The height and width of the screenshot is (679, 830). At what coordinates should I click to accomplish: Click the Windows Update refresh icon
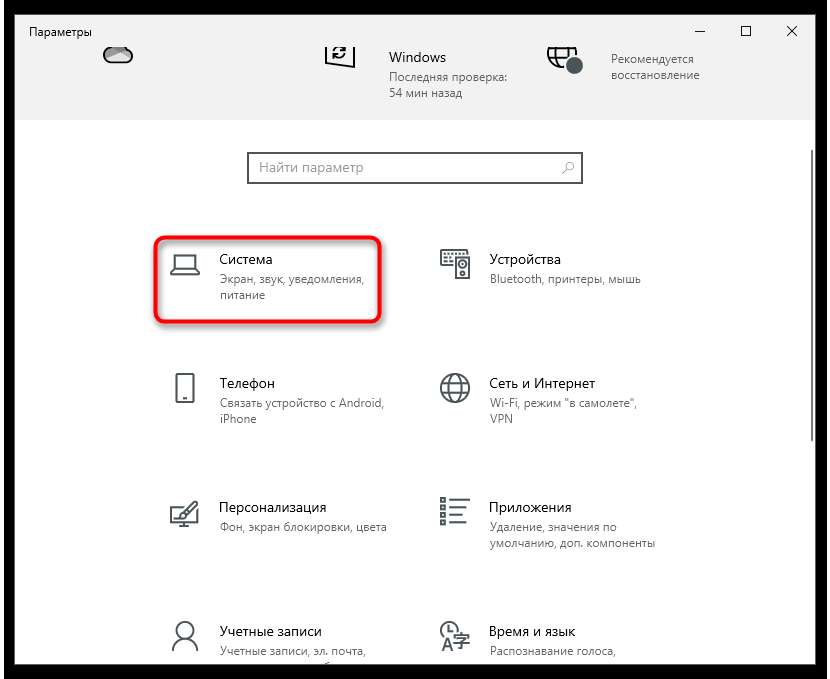coord(339,56)
